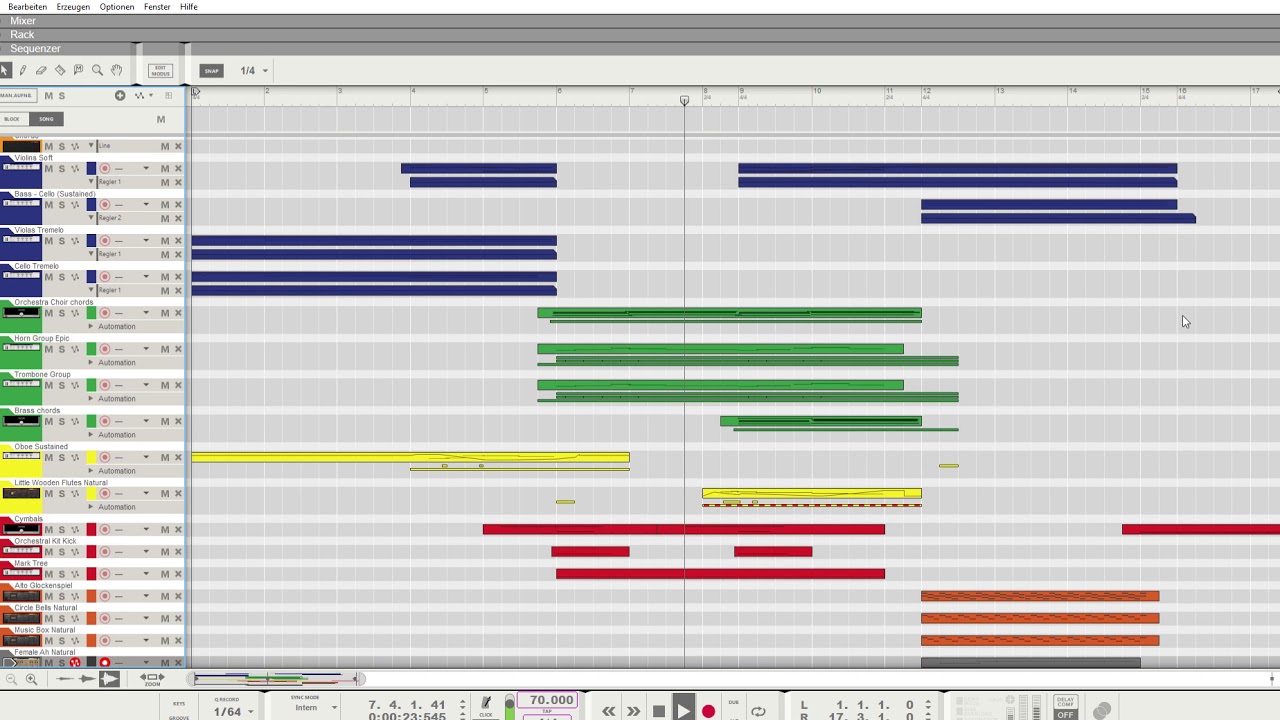Viewport: 1280px width, 720px height.
Task: Expand Automation under Horn Group Epic
Action: tap(90, 362)
